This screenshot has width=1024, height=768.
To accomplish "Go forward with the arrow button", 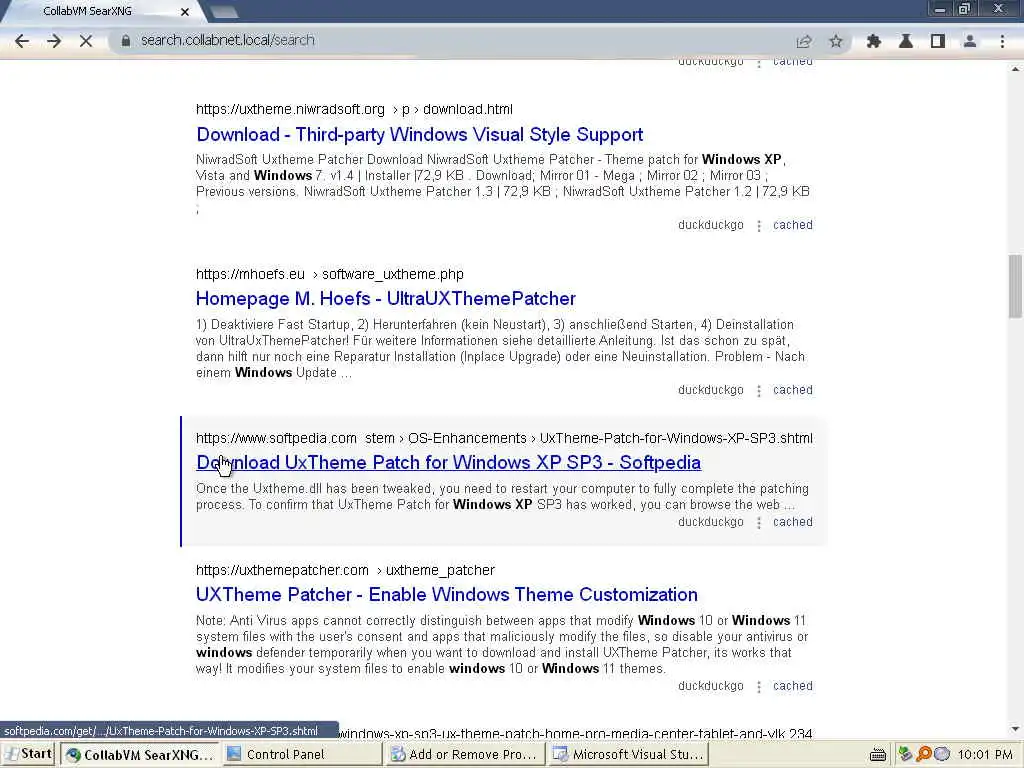I will point(54,41).
